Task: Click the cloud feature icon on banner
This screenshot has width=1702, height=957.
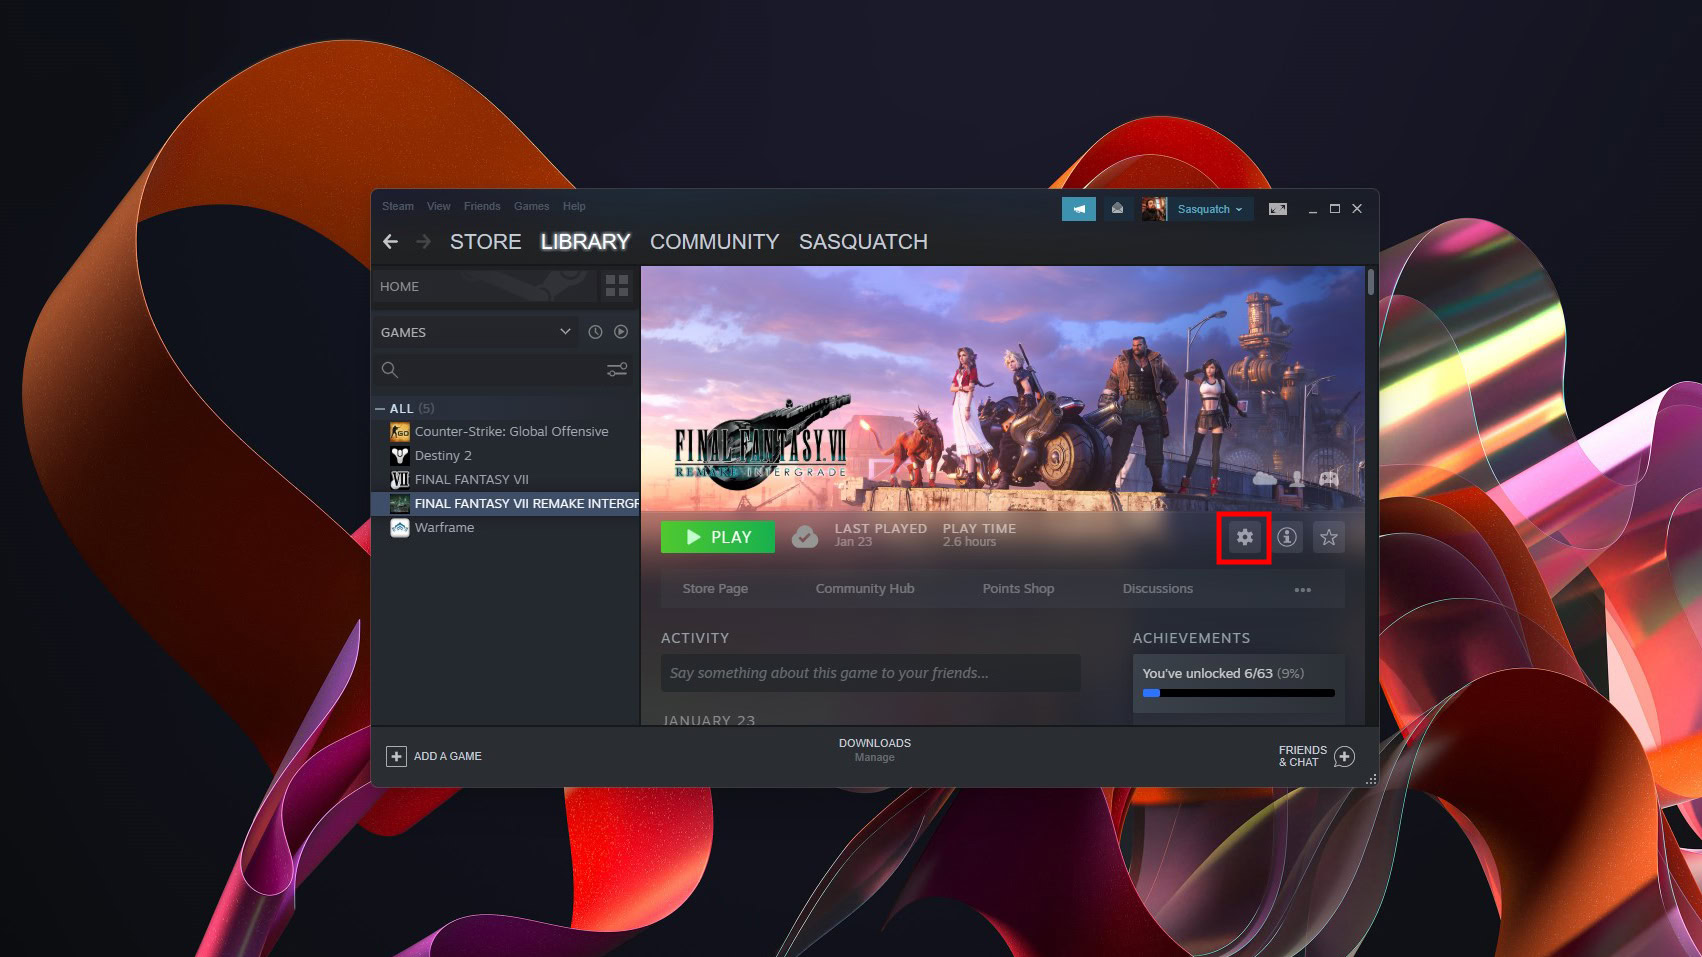Action: pos(1265,479)
